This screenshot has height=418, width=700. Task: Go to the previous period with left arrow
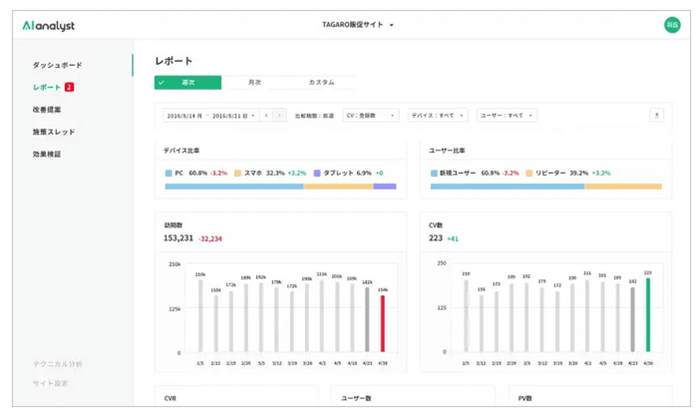[266, 115]
